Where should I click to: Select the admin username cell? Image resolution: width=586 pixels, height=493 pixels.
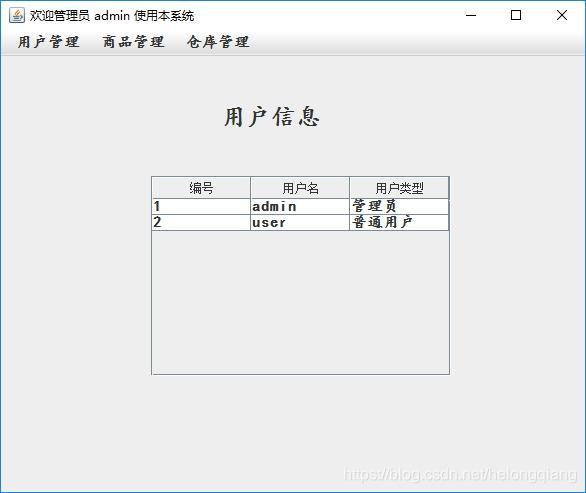tap(300, 206)
